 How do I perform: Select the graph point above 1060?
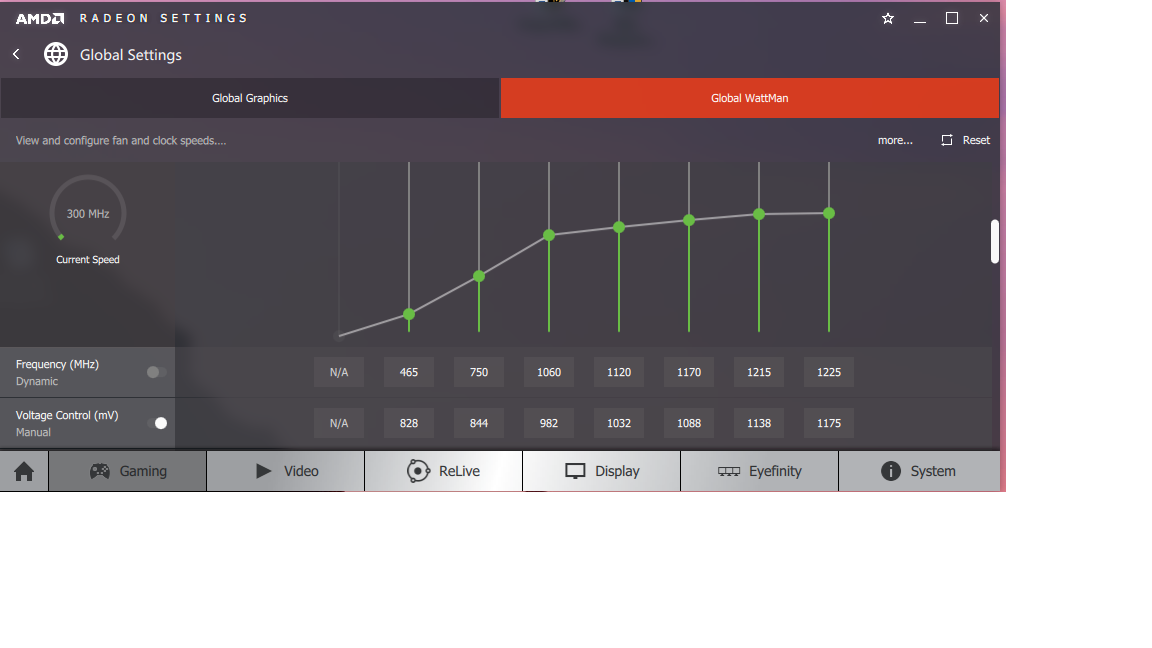pyautogui.click(x=549, y=235)
